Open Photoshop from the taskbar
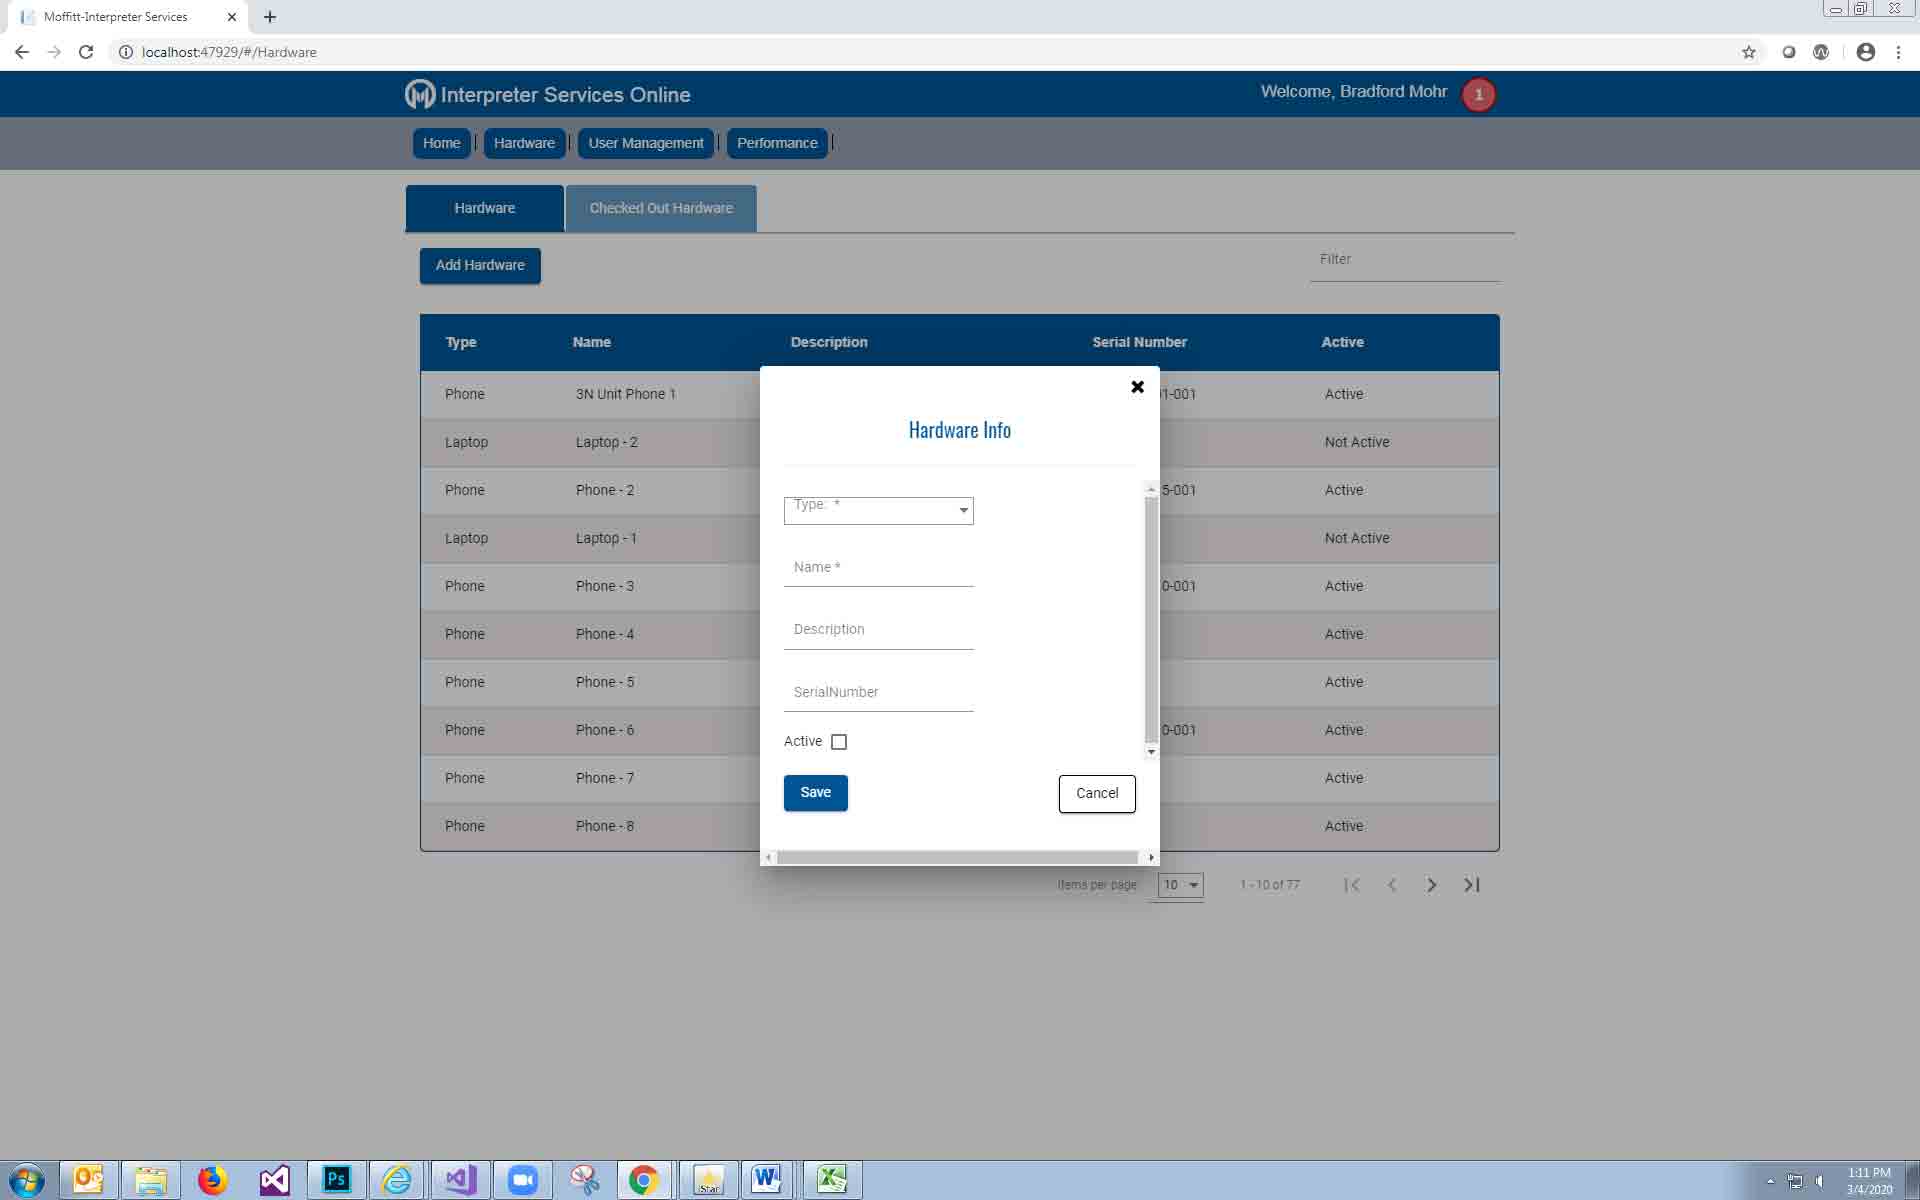 336,1180
